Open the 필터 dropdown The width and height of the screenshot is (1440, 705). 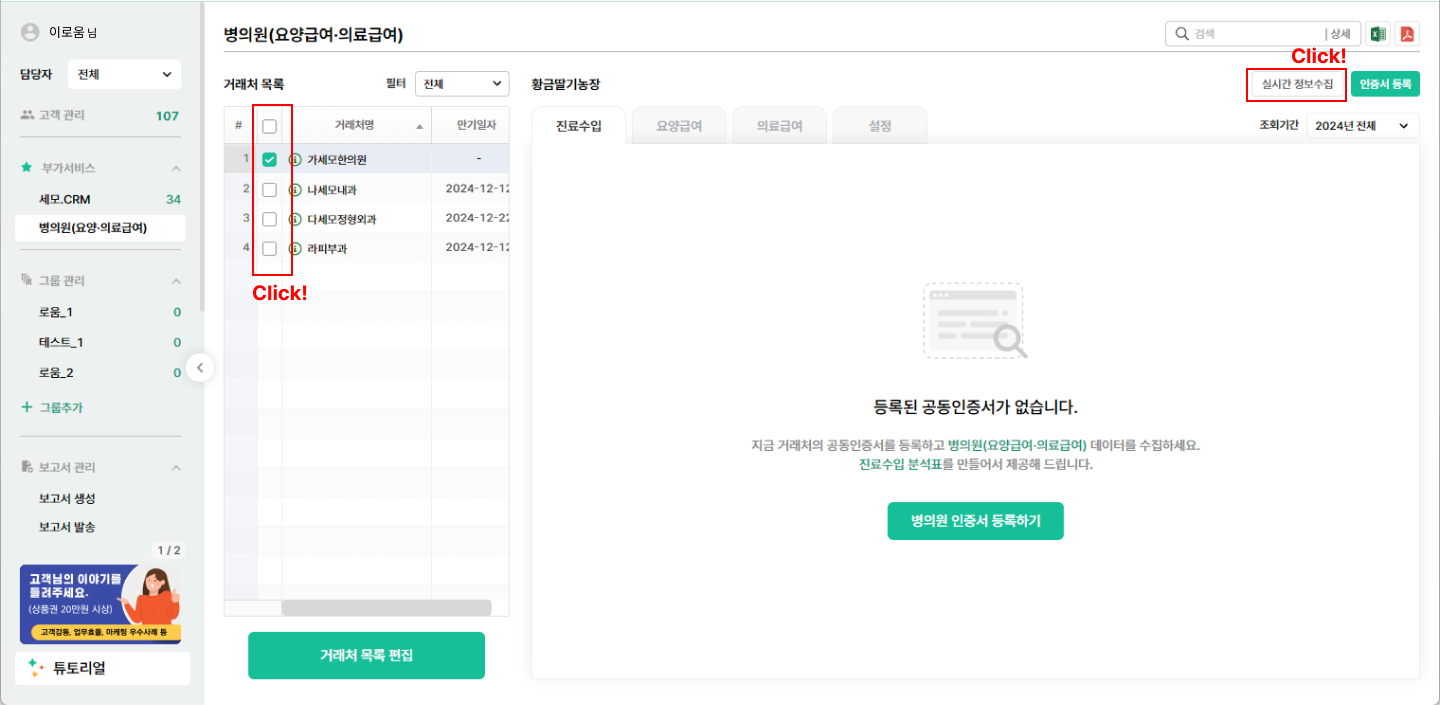tap(461, 84)
